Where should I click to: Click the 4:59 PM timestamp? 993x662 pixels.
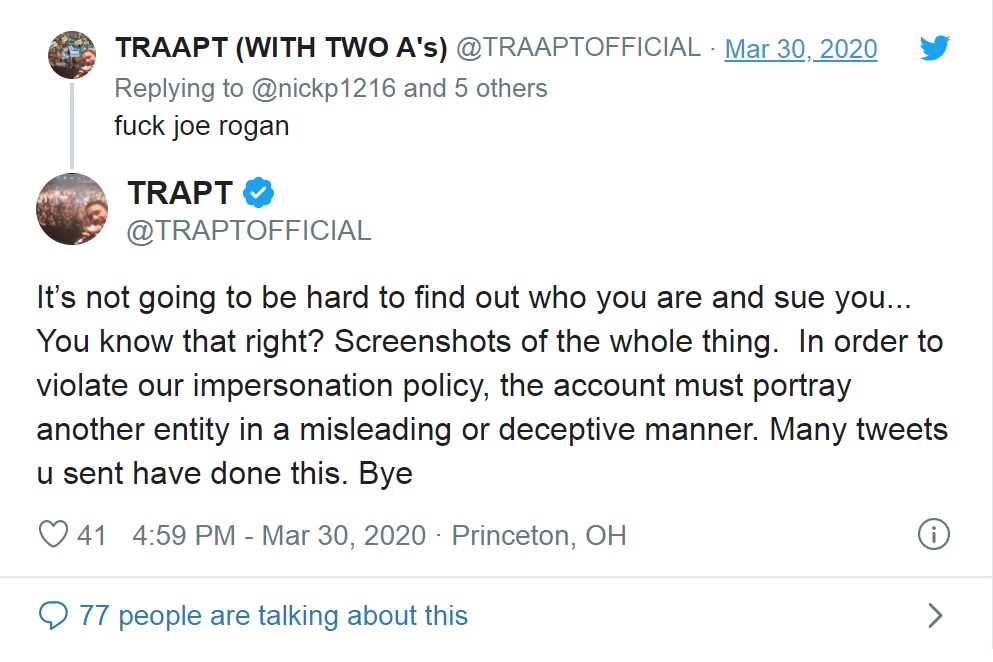184,535
